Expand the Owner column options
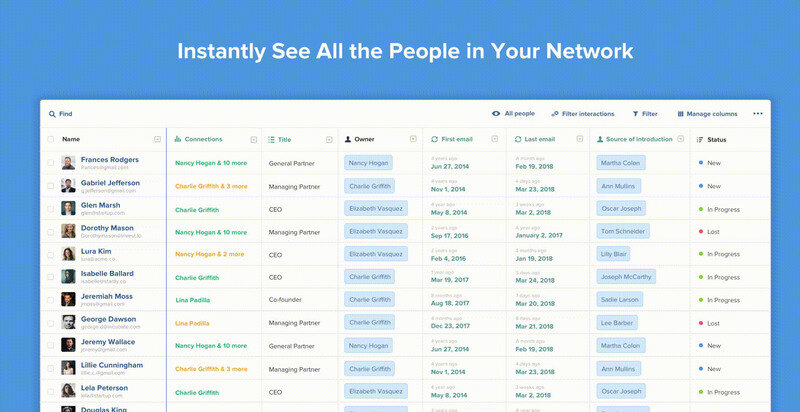The height and width of the screenshot is (412, 800). click(413, 139)
